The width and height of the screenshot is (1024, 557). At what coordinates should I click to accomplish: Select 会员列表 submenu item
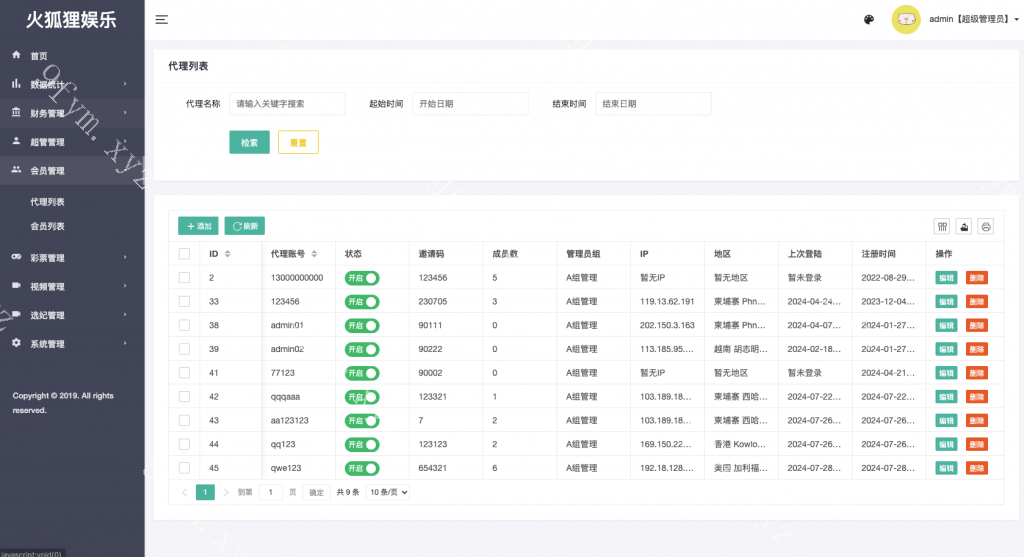47,226
